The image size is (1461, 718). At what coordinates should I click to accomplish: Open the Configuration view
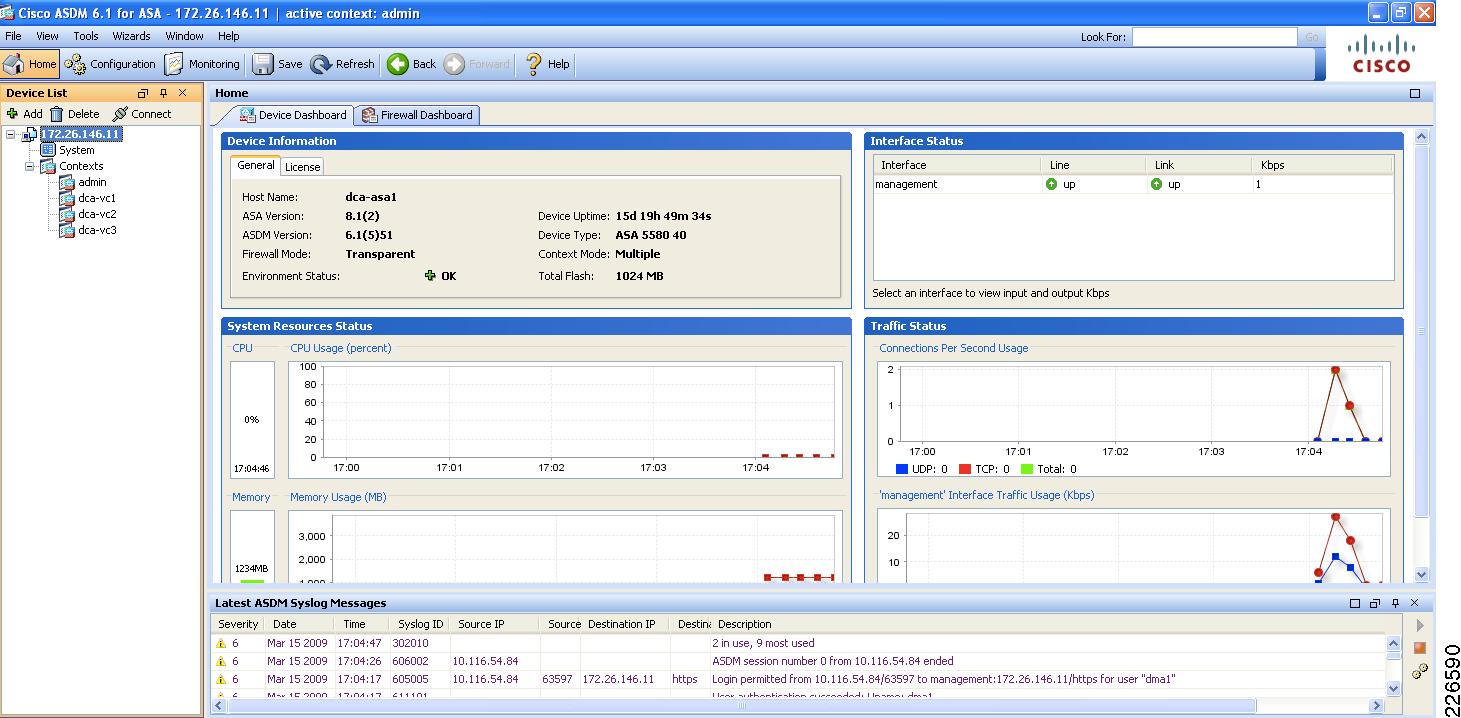point(111,64)
